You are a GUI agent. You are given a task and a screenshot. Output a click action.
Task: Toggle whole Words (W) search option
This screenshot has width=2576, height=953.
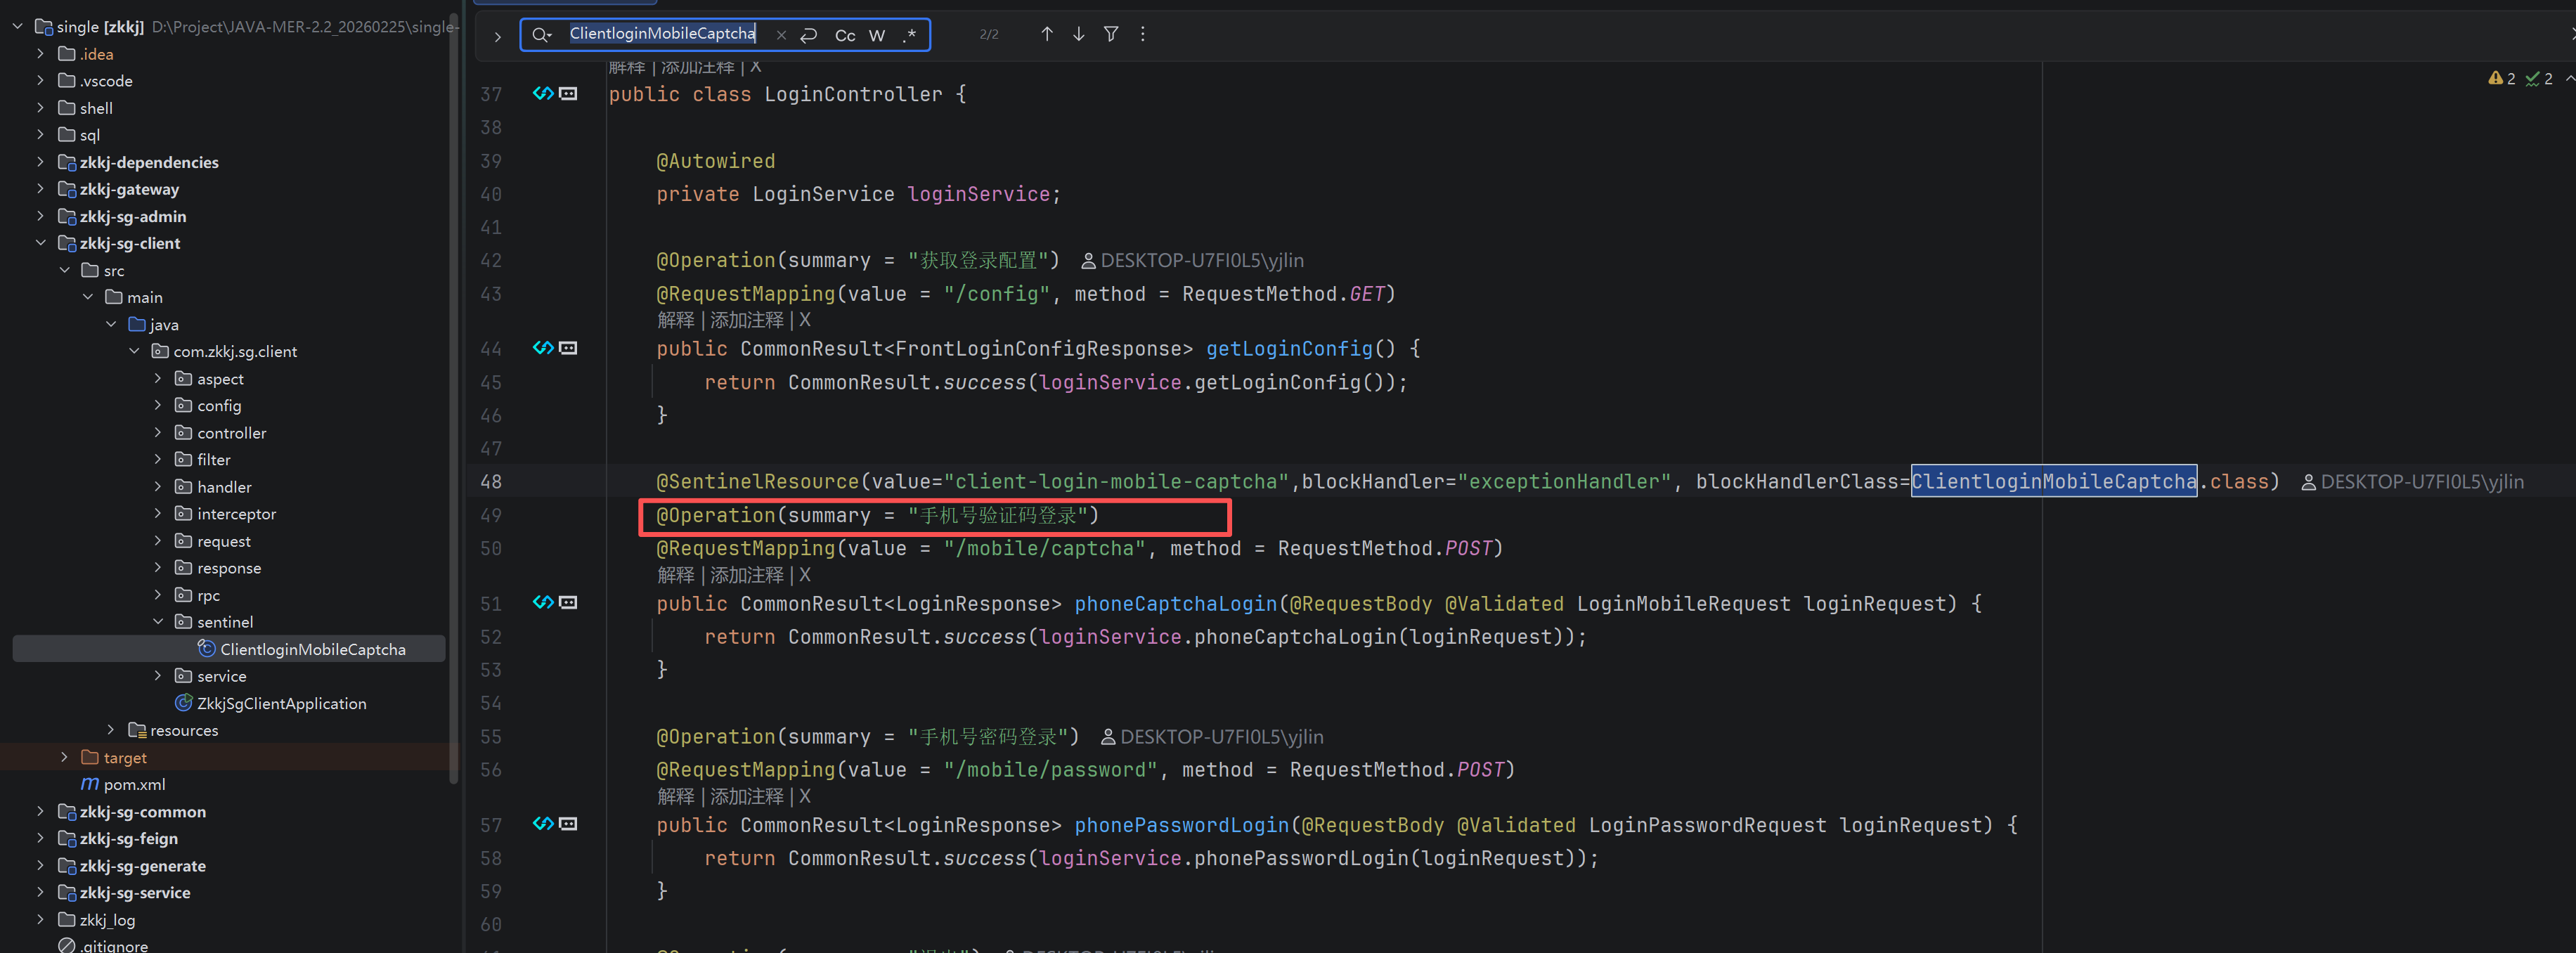coord(877,35)
